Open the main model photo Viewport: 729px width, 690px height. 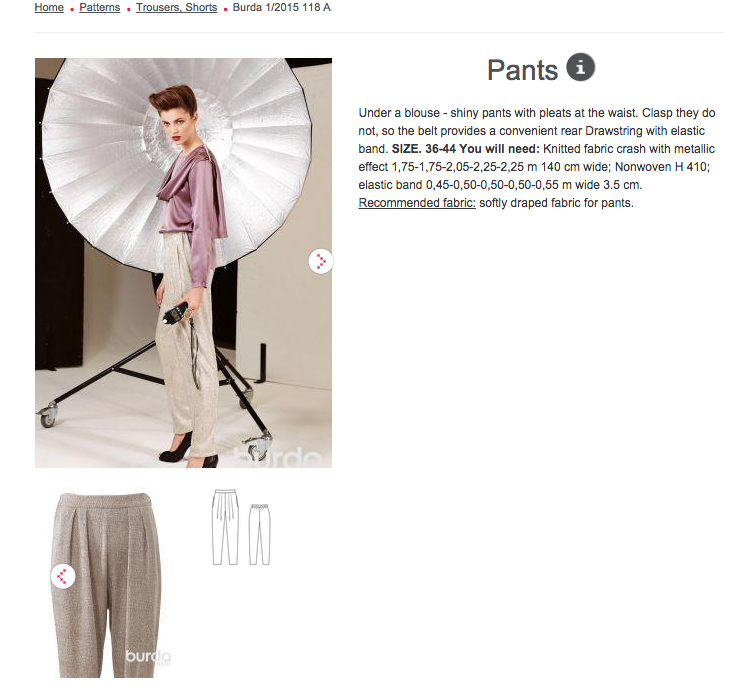(183, 263)
